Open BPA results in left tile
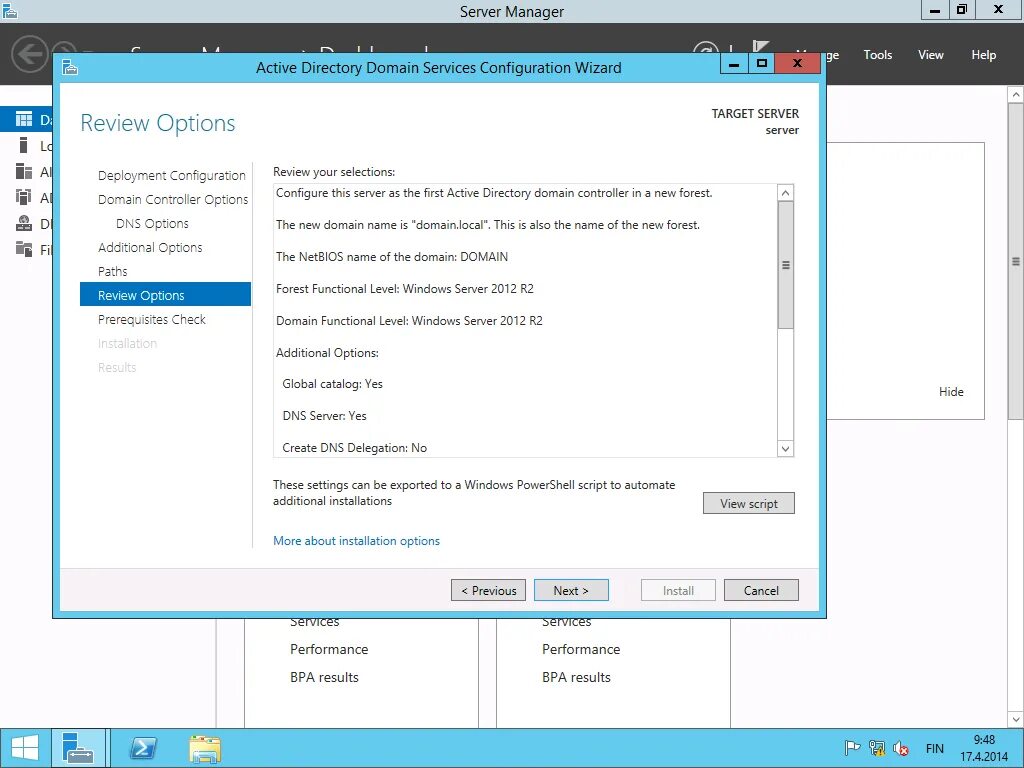The height and width of the screenshot is (768, 1024). [x=324, y=677]
